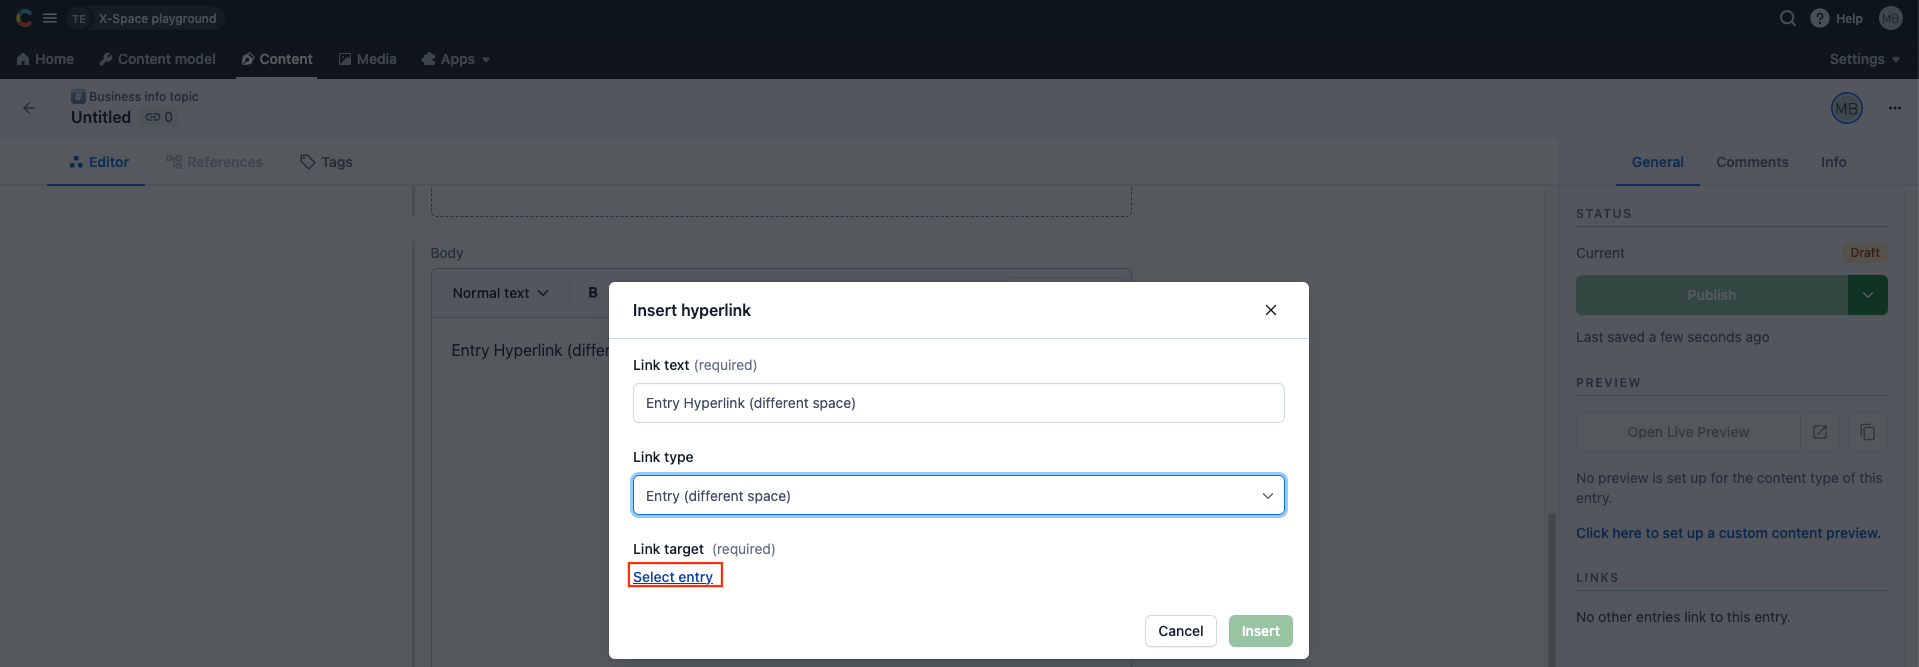Click 'Last saved a few seconds ago'

click(x=1672, y=337)
